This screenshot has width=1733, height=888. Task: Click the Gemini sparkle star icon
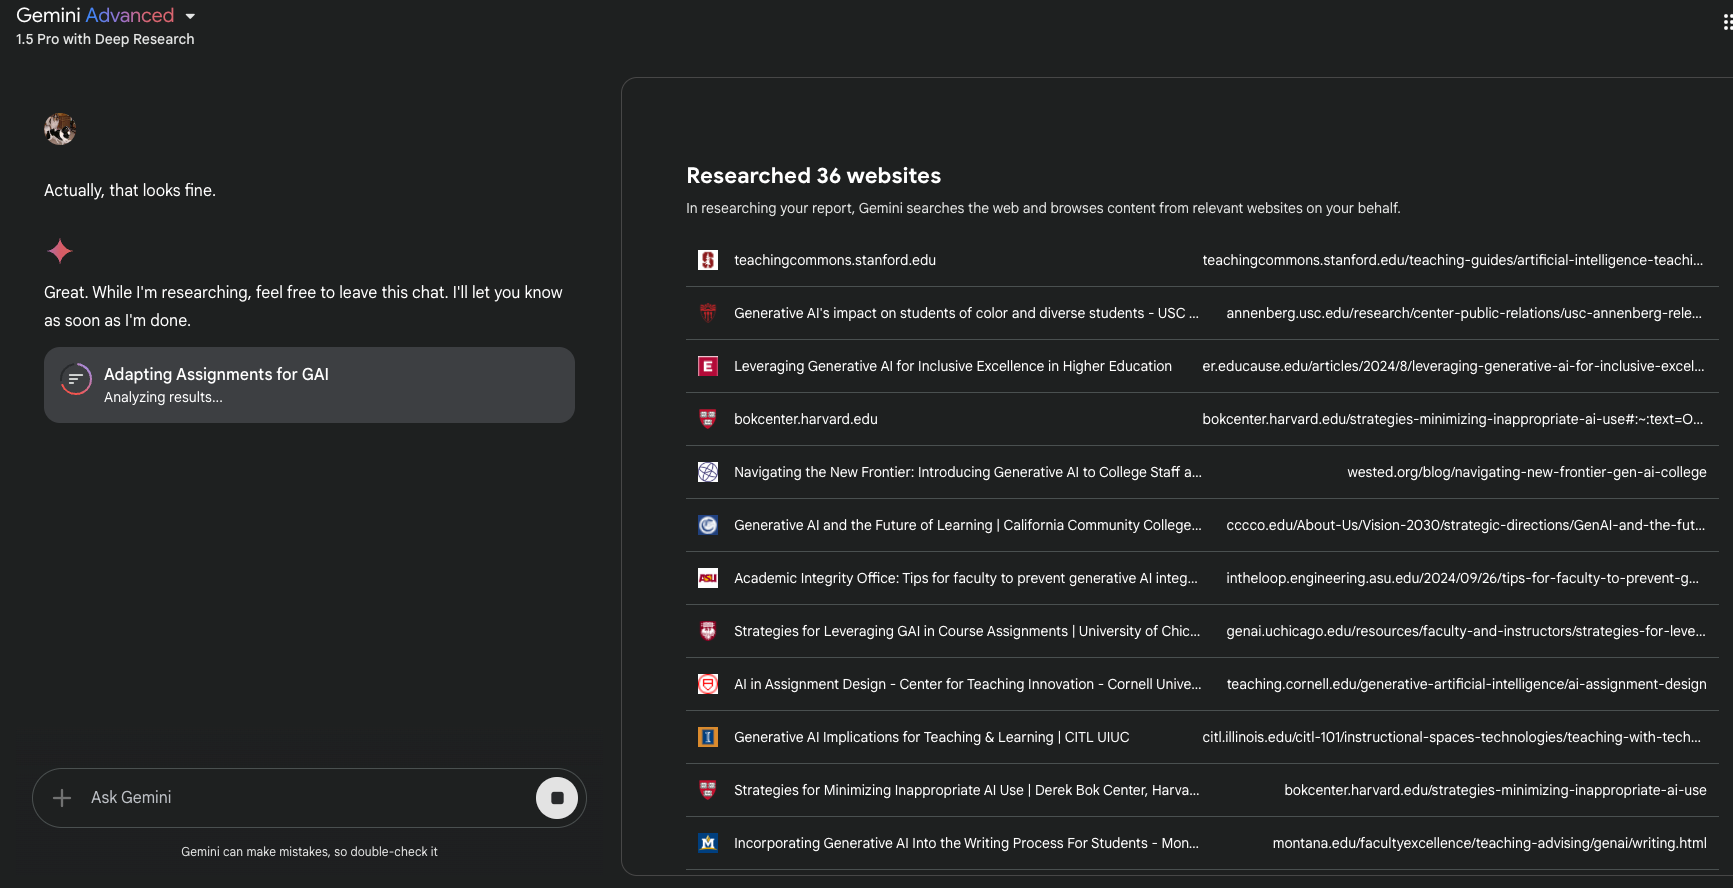[60, 251]
